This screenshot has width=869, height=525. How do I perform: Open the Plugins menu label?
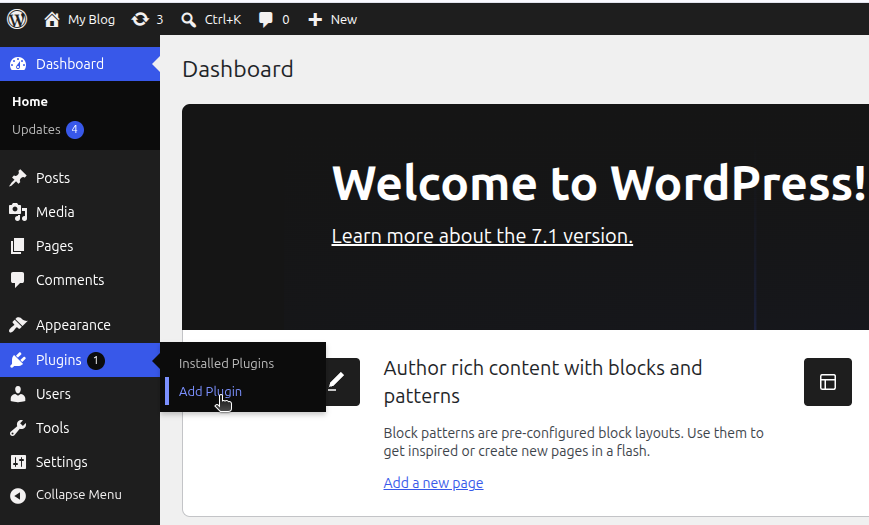click(58, 360)
